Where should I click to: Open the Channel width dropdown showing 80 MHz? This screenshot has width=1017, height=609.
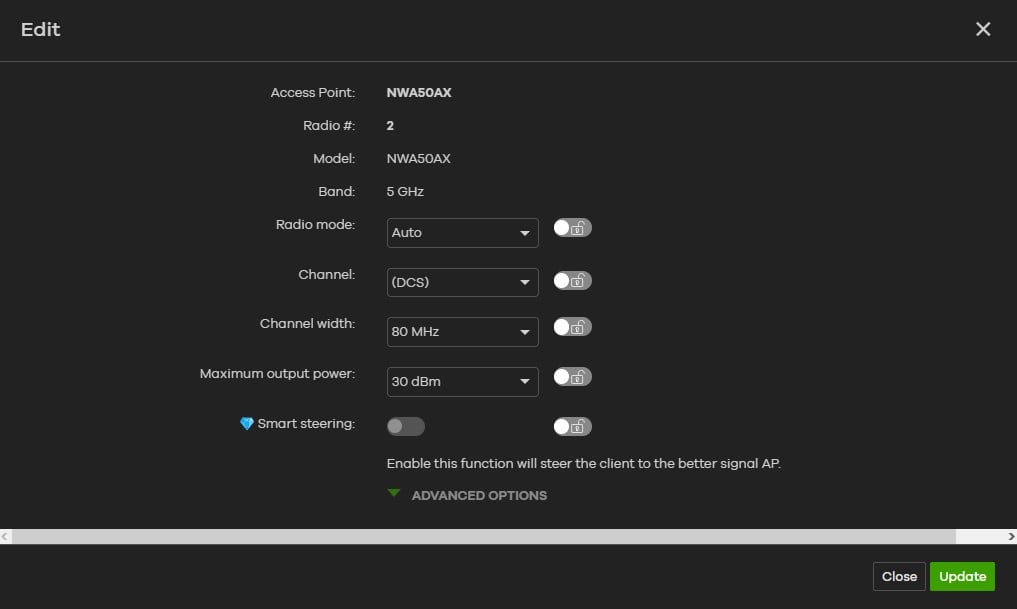(462, 332)
